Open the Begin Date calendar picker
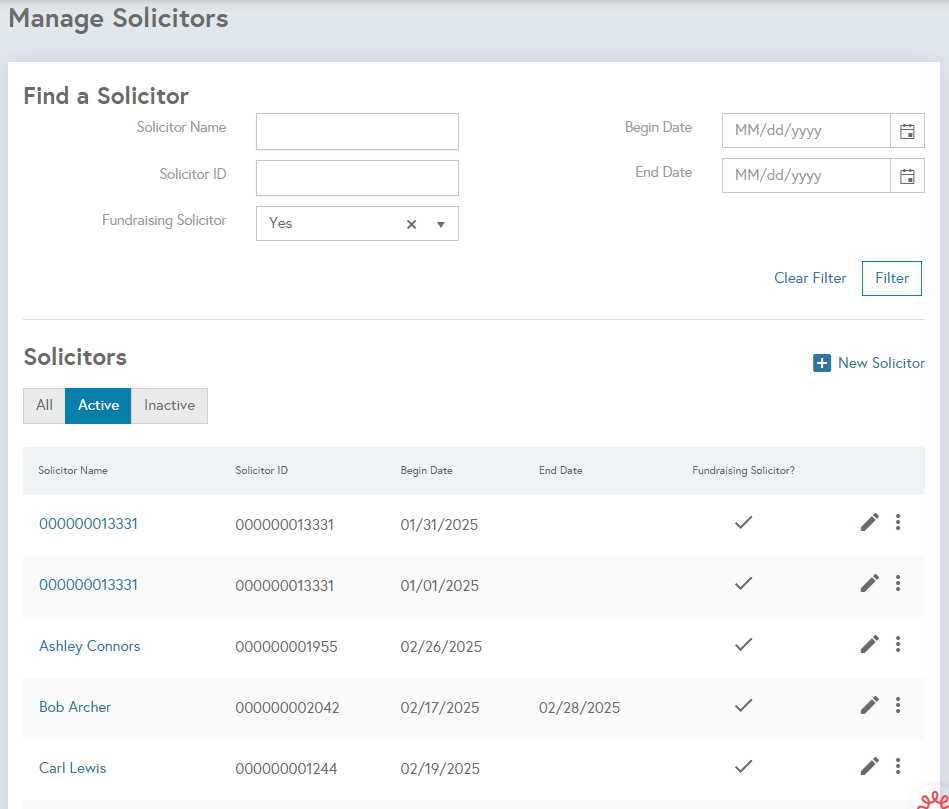 pyautogui.click(x=907, y=131)
